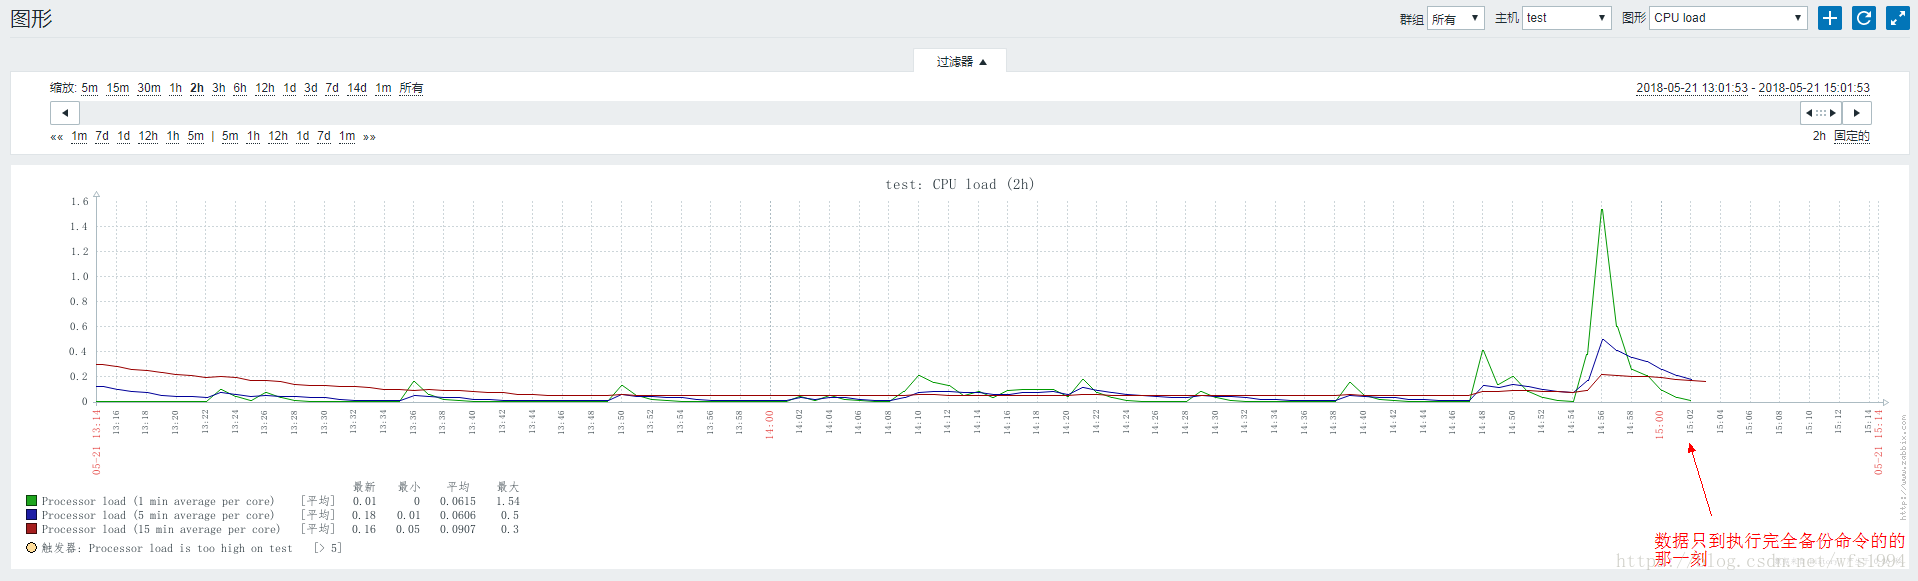Image resolution: width=1918 pixels, height=581 pixels.
Task: Set 缩放 zoom to 6h
Action: pyautogui.click(x=240, y=88)
